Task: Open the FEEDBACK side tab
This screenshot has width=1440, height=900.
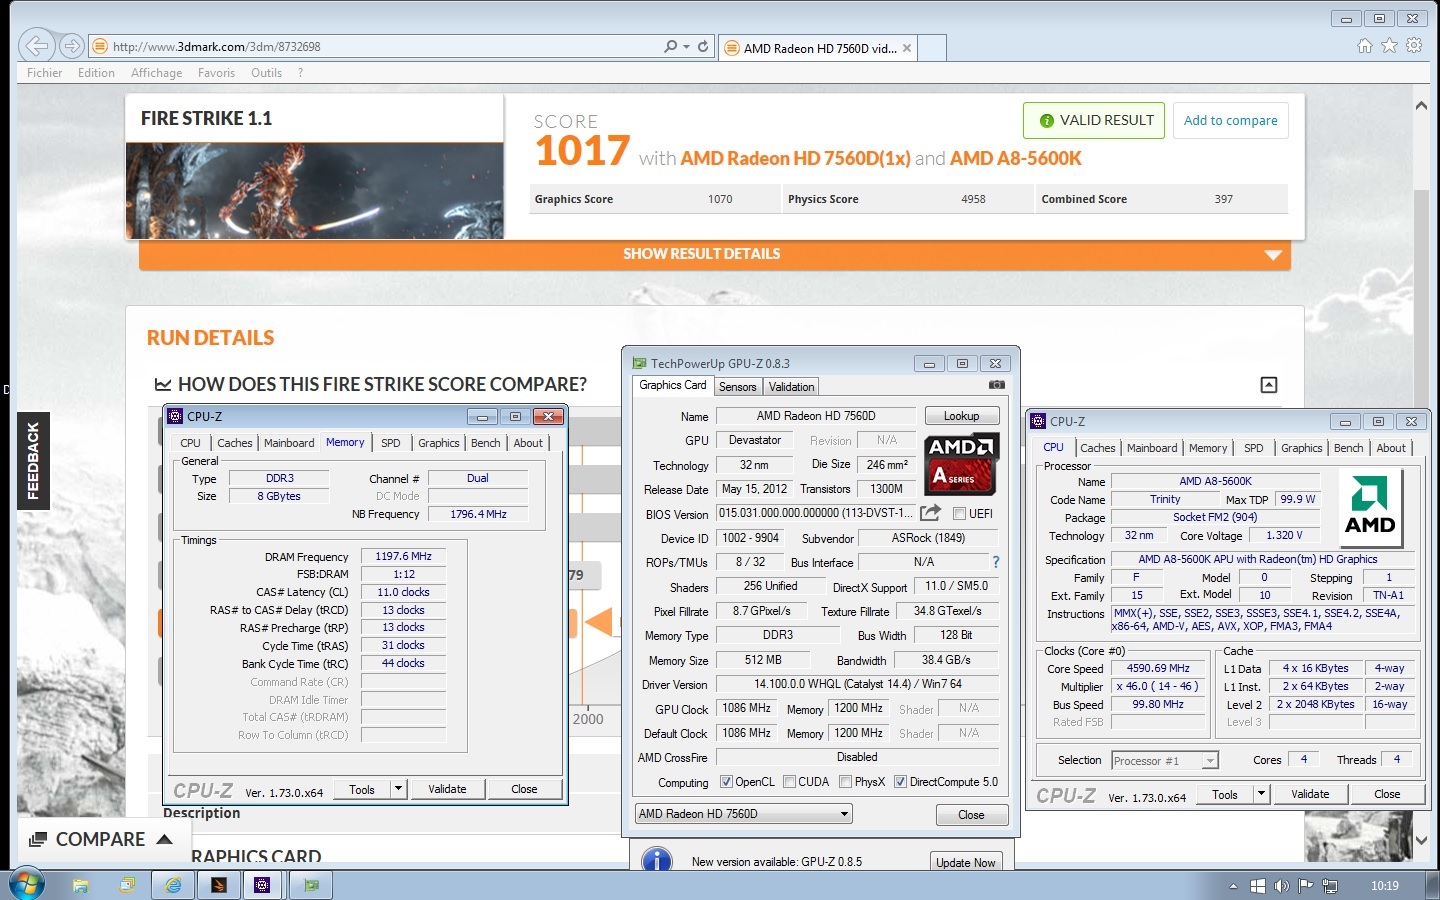Action: (33, 461)
